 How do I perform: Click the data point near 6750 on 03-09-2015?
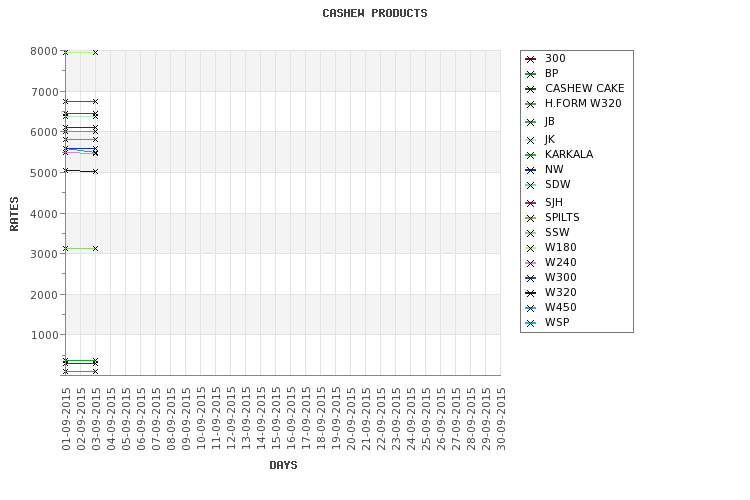coord(95,101)
